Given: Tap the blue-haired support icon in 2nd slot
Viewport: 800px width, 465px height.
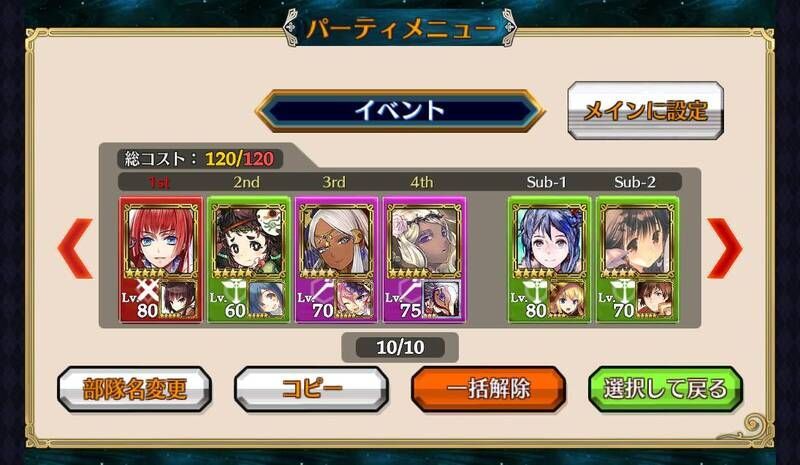Looking at the screenshot, I should click(x=266, y=300).
